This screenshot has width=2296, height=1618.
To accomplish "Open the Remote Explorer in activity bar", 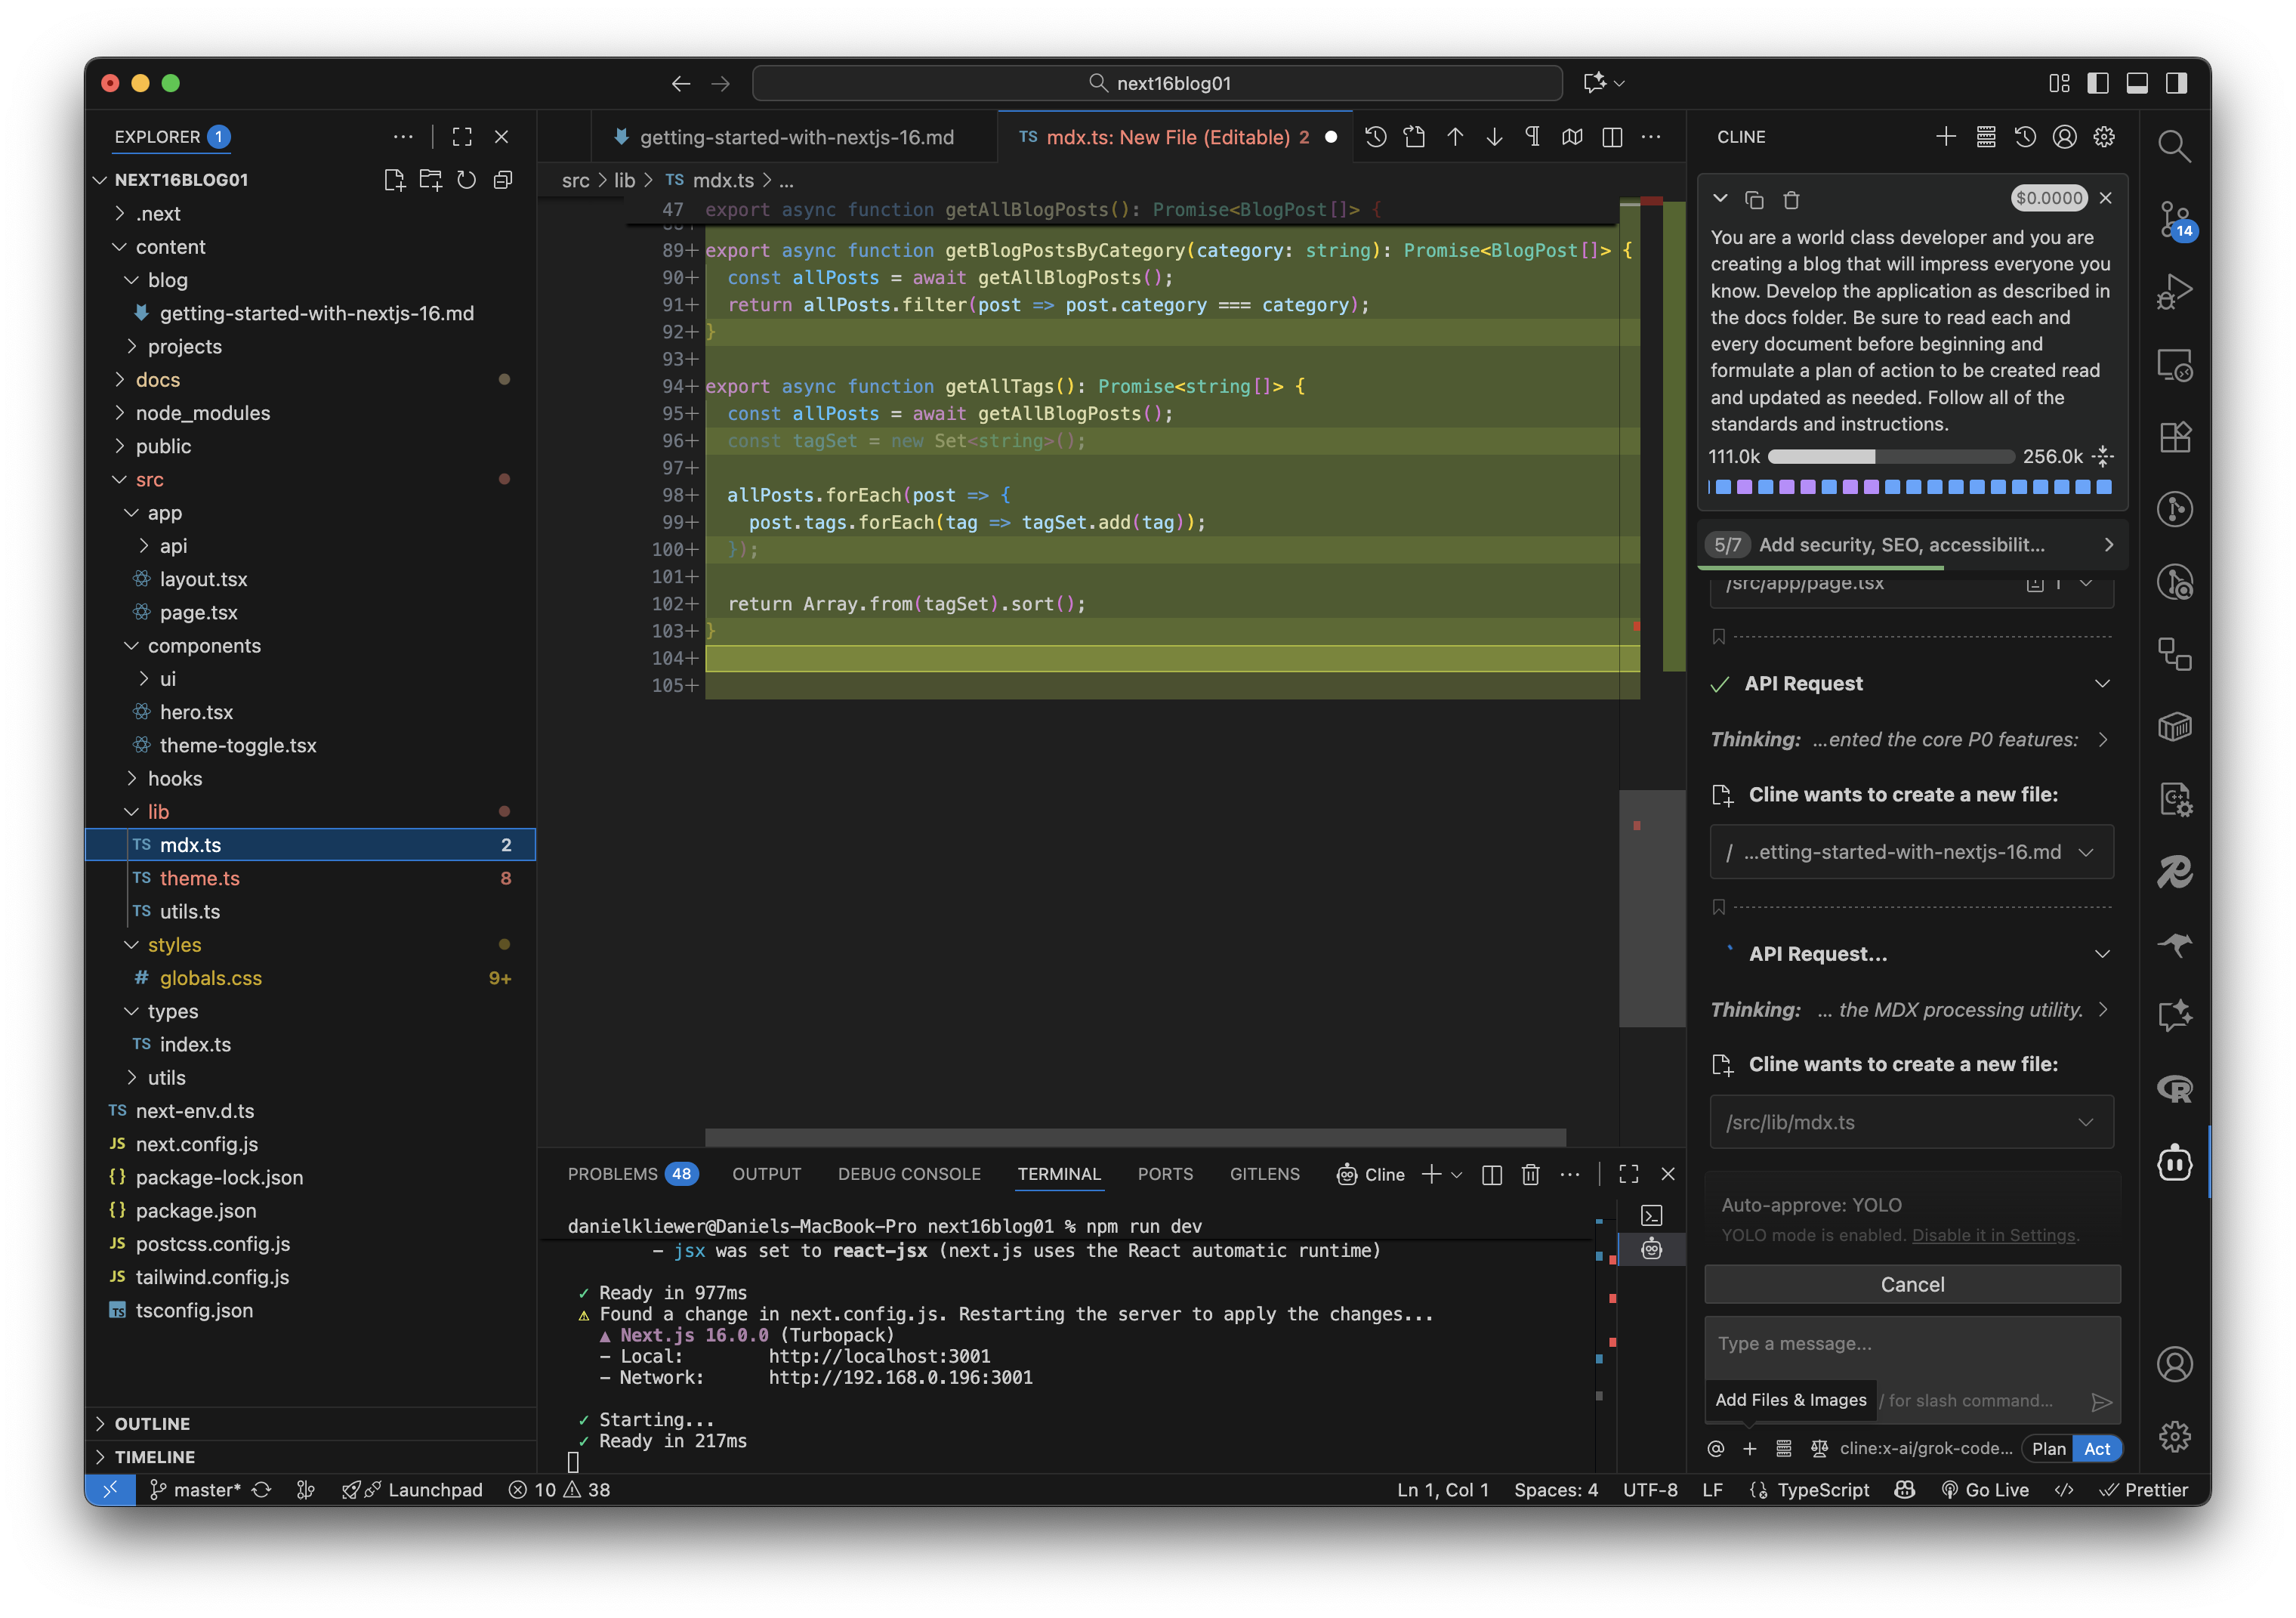I will [2176, 365].
